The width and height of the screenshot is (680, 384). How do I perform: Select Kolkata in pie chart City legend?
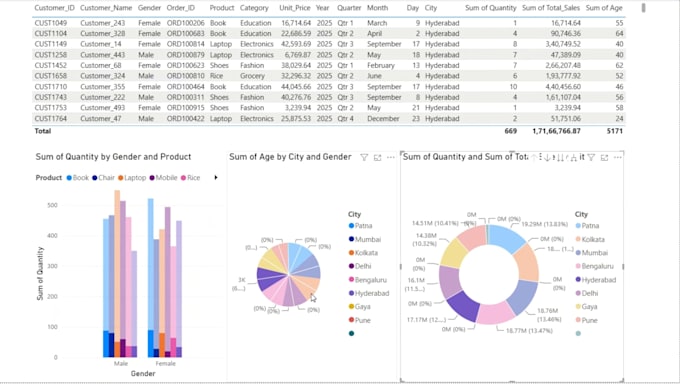pyautogui.click(x=363, y=253)
